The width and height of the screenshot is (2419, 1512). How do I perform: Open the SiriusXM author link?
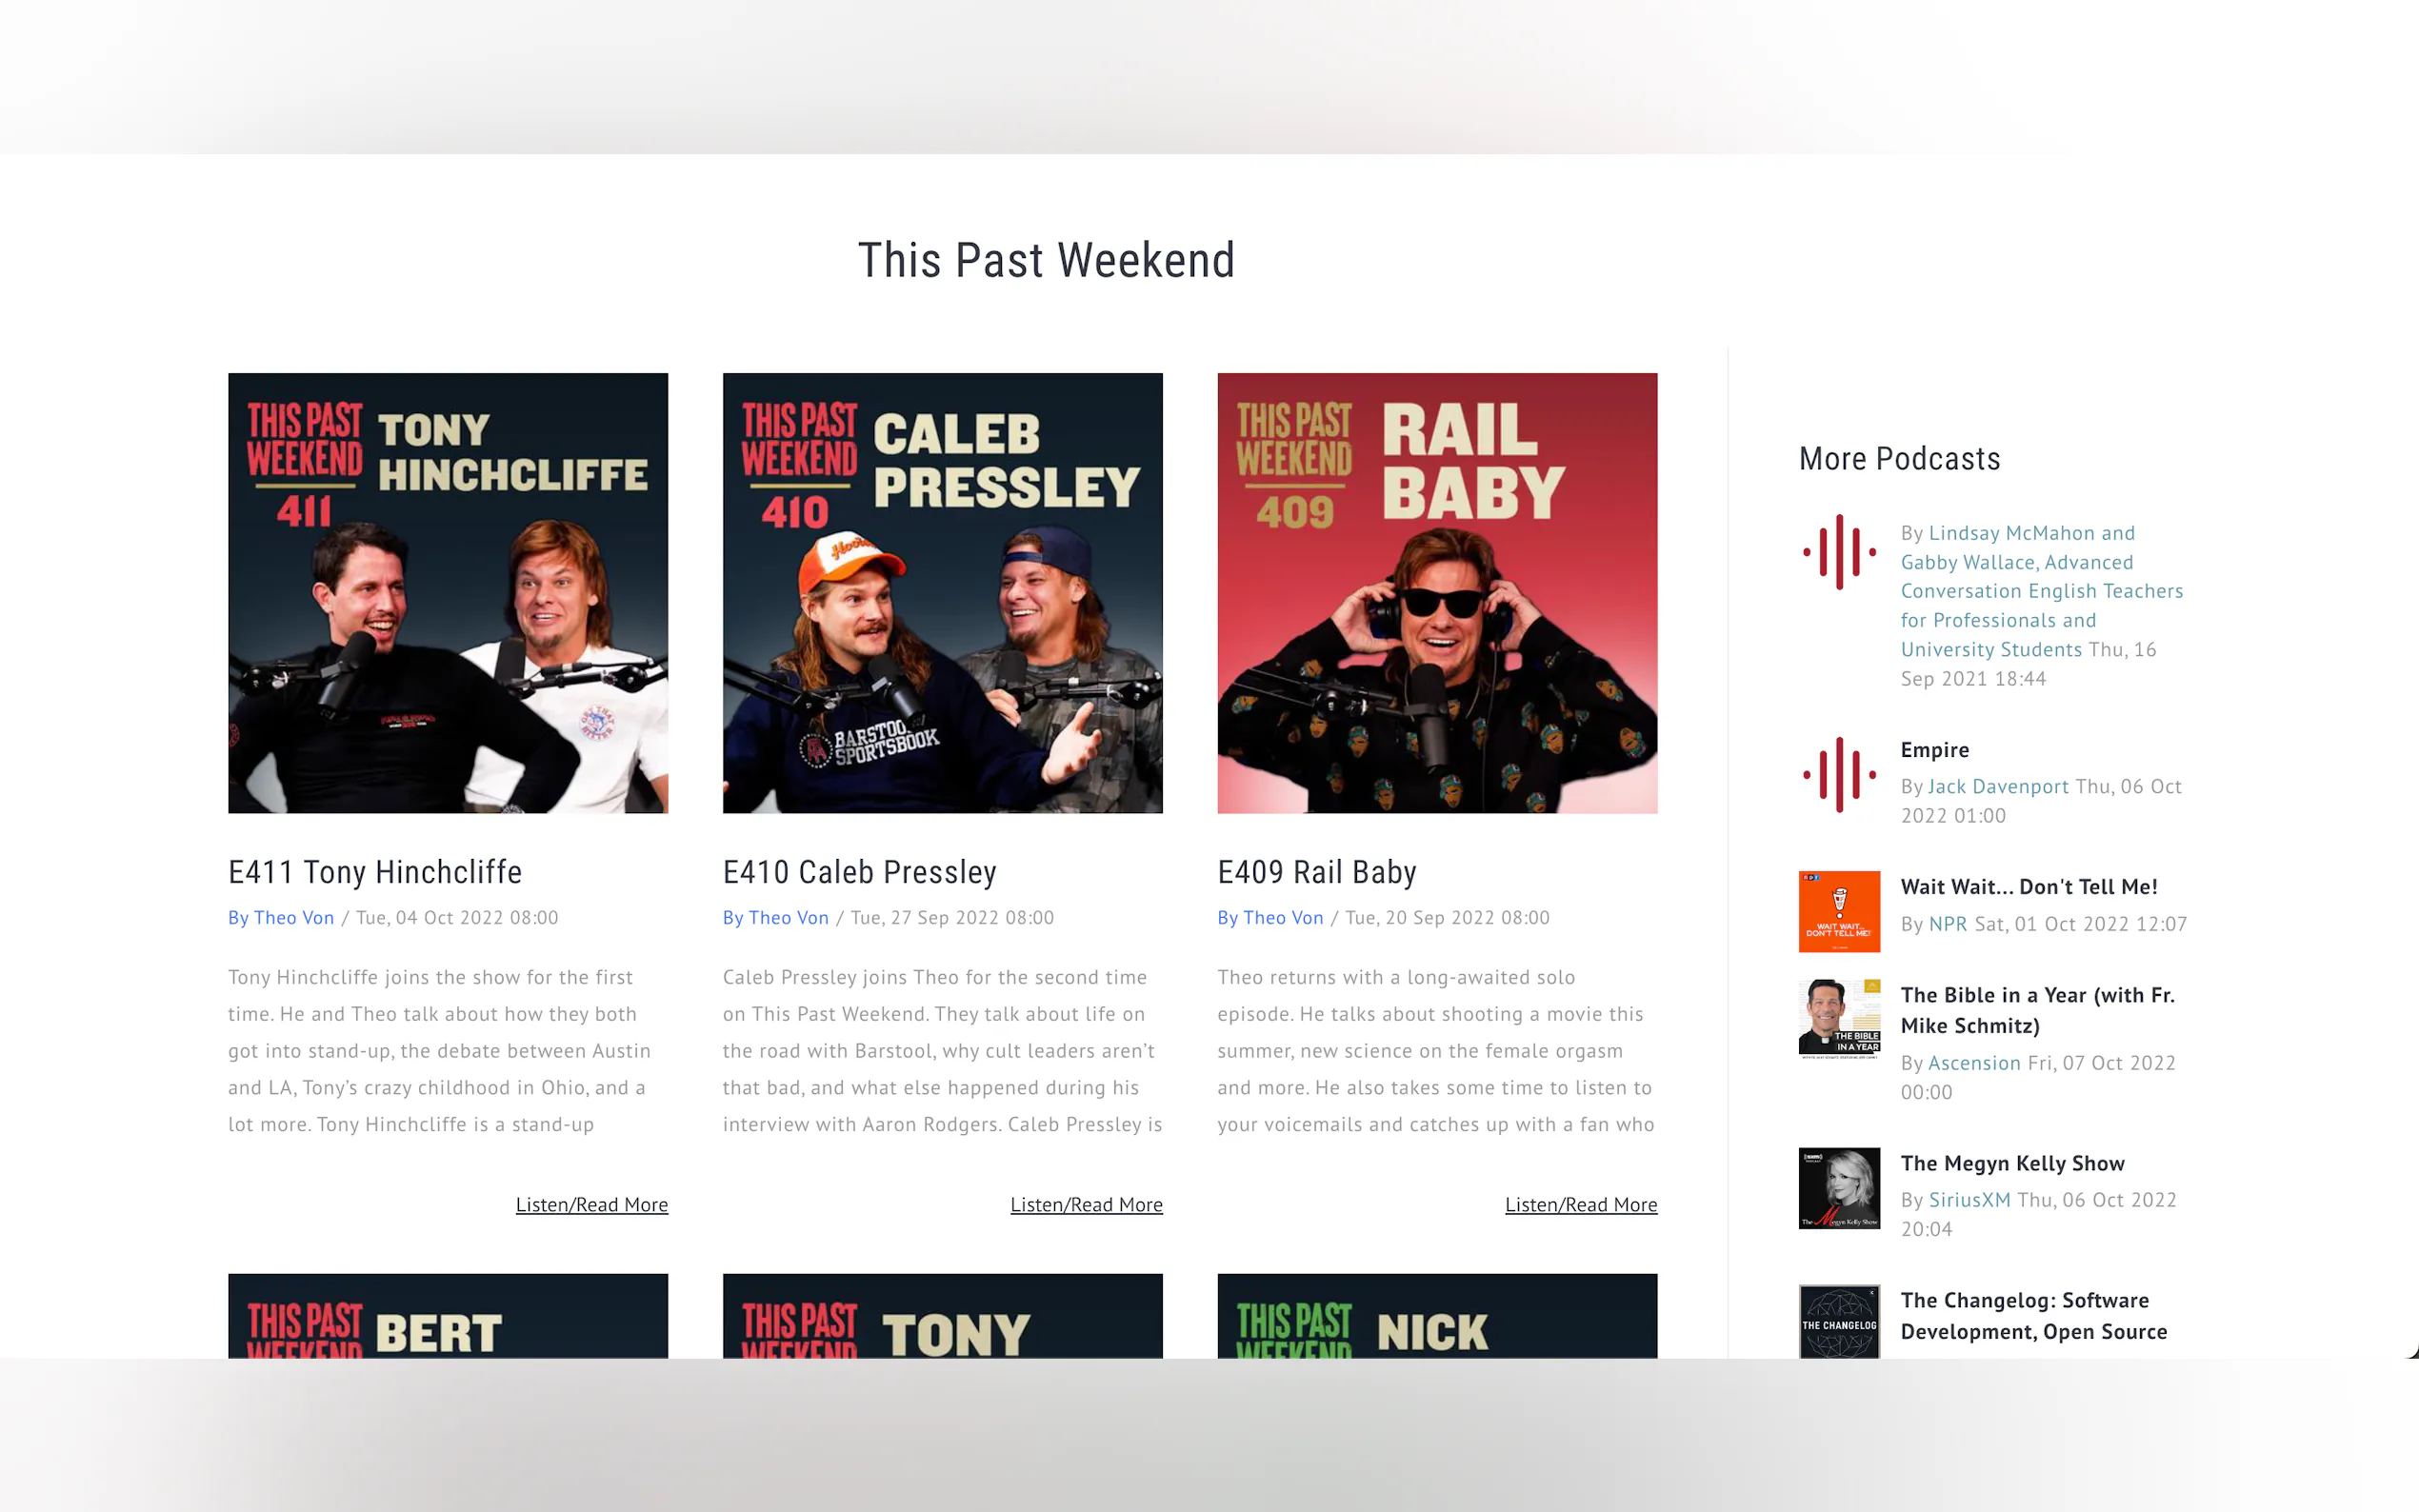click(1969, 1200)
